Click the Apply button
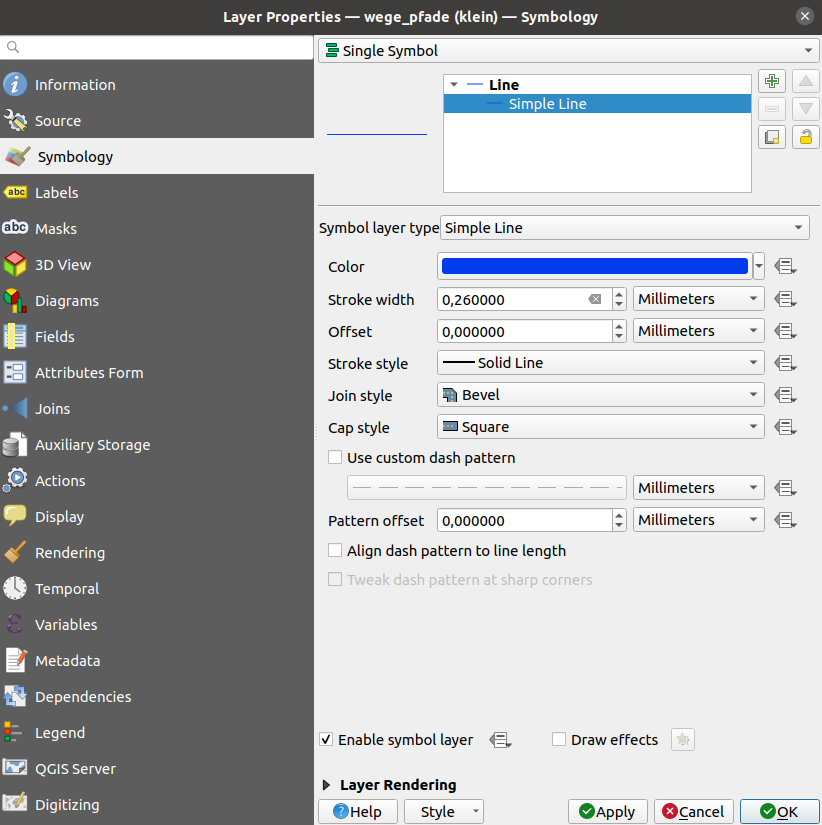The image size is (822, 825). 607,811
